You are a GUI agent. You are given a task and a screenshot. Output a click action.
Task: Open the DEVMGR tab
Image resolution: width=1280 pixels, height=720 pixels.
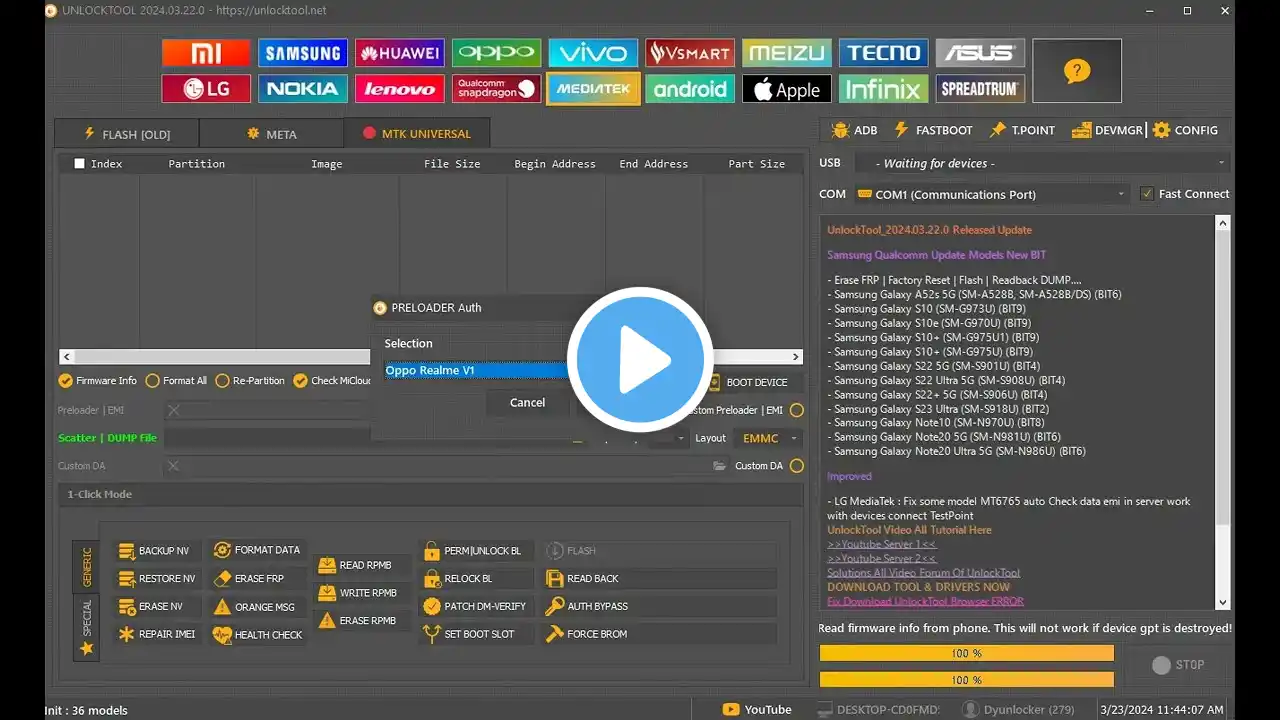(x=1107, y=130)
